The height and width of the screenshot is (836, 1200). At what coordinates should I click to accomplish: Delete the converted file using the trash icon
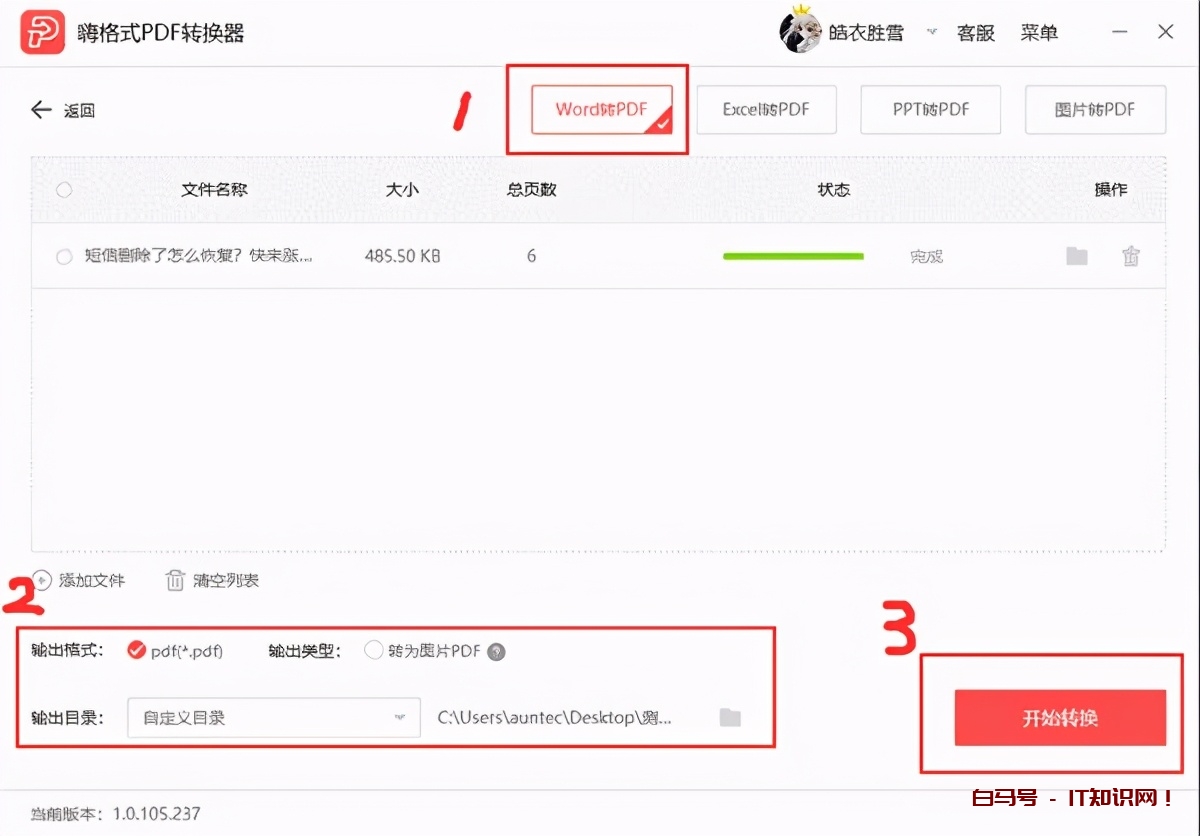tap(1131, 256)
